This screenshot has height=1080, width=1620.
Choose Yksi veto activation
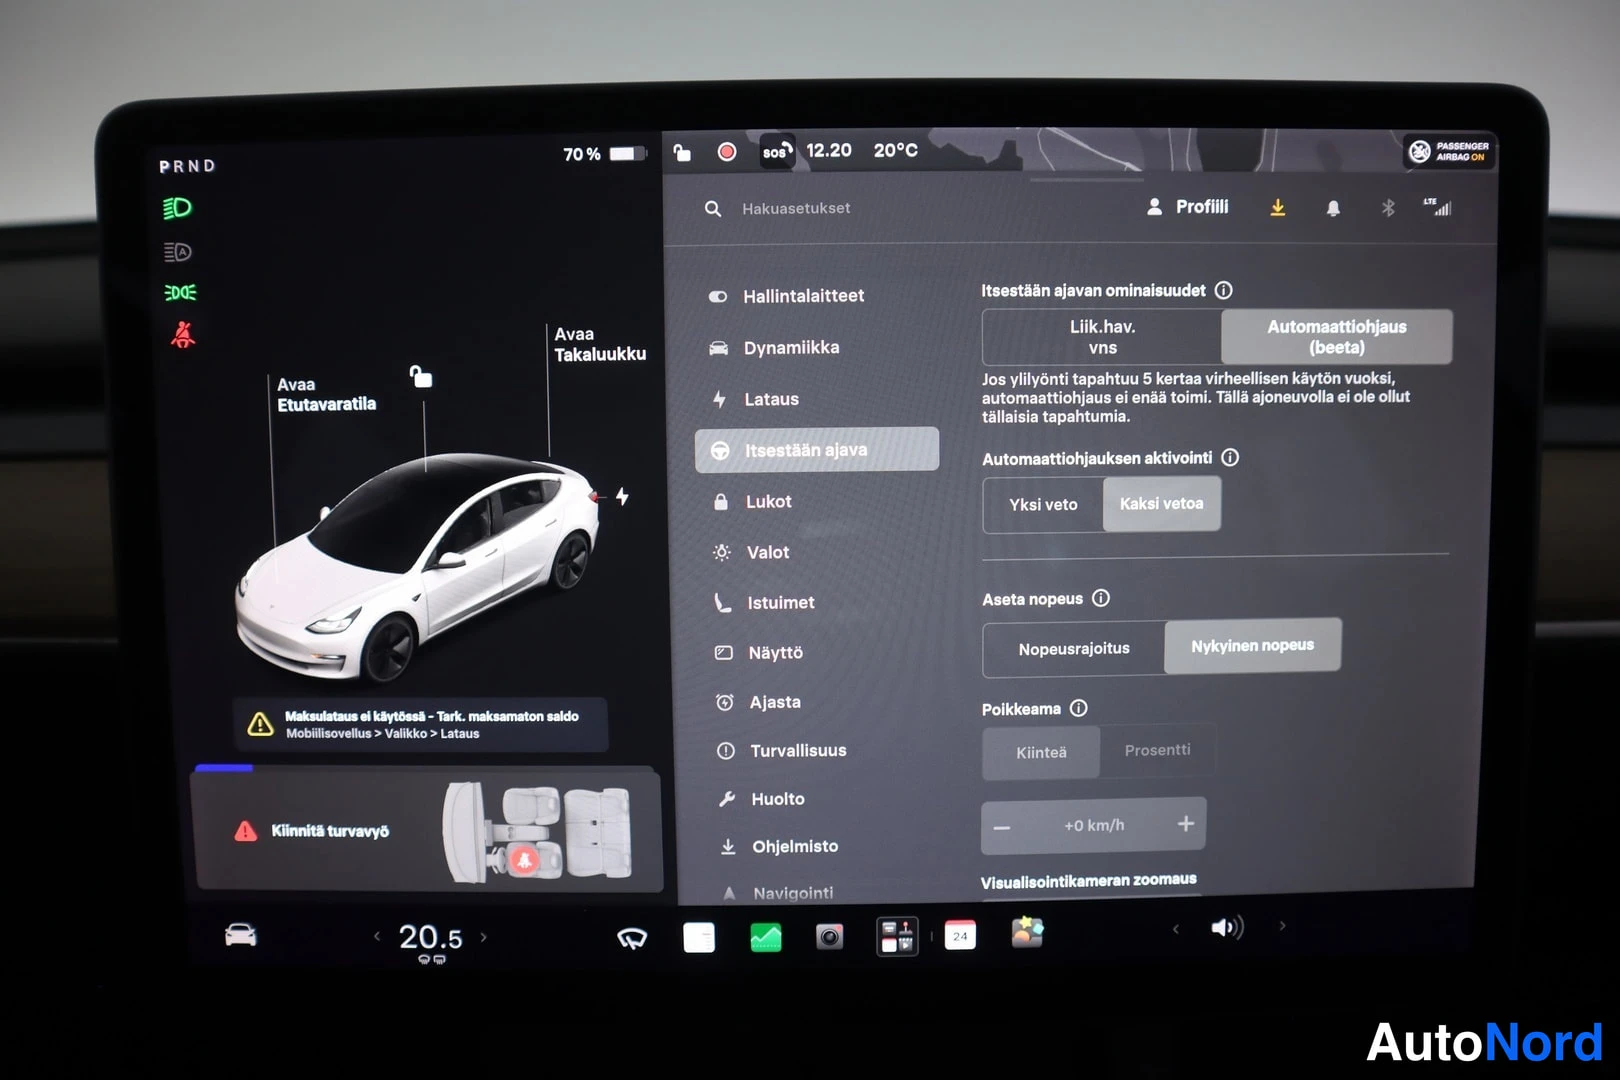click(1043, 504)
